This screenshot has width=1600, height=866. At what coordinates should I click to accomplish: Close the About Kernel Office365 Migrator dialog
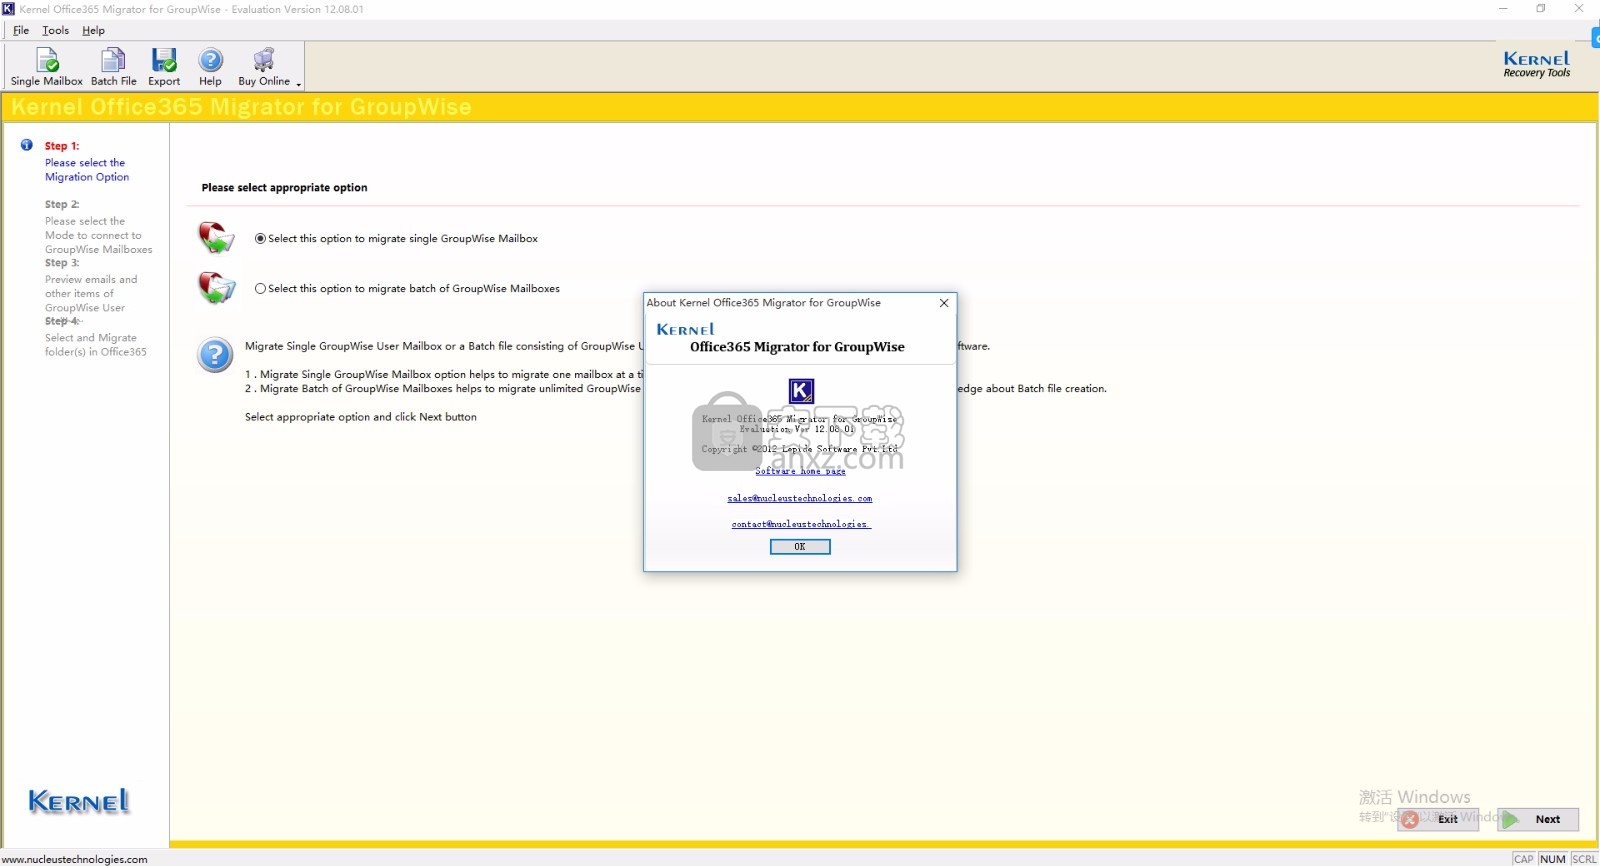(x=944, y=303)
